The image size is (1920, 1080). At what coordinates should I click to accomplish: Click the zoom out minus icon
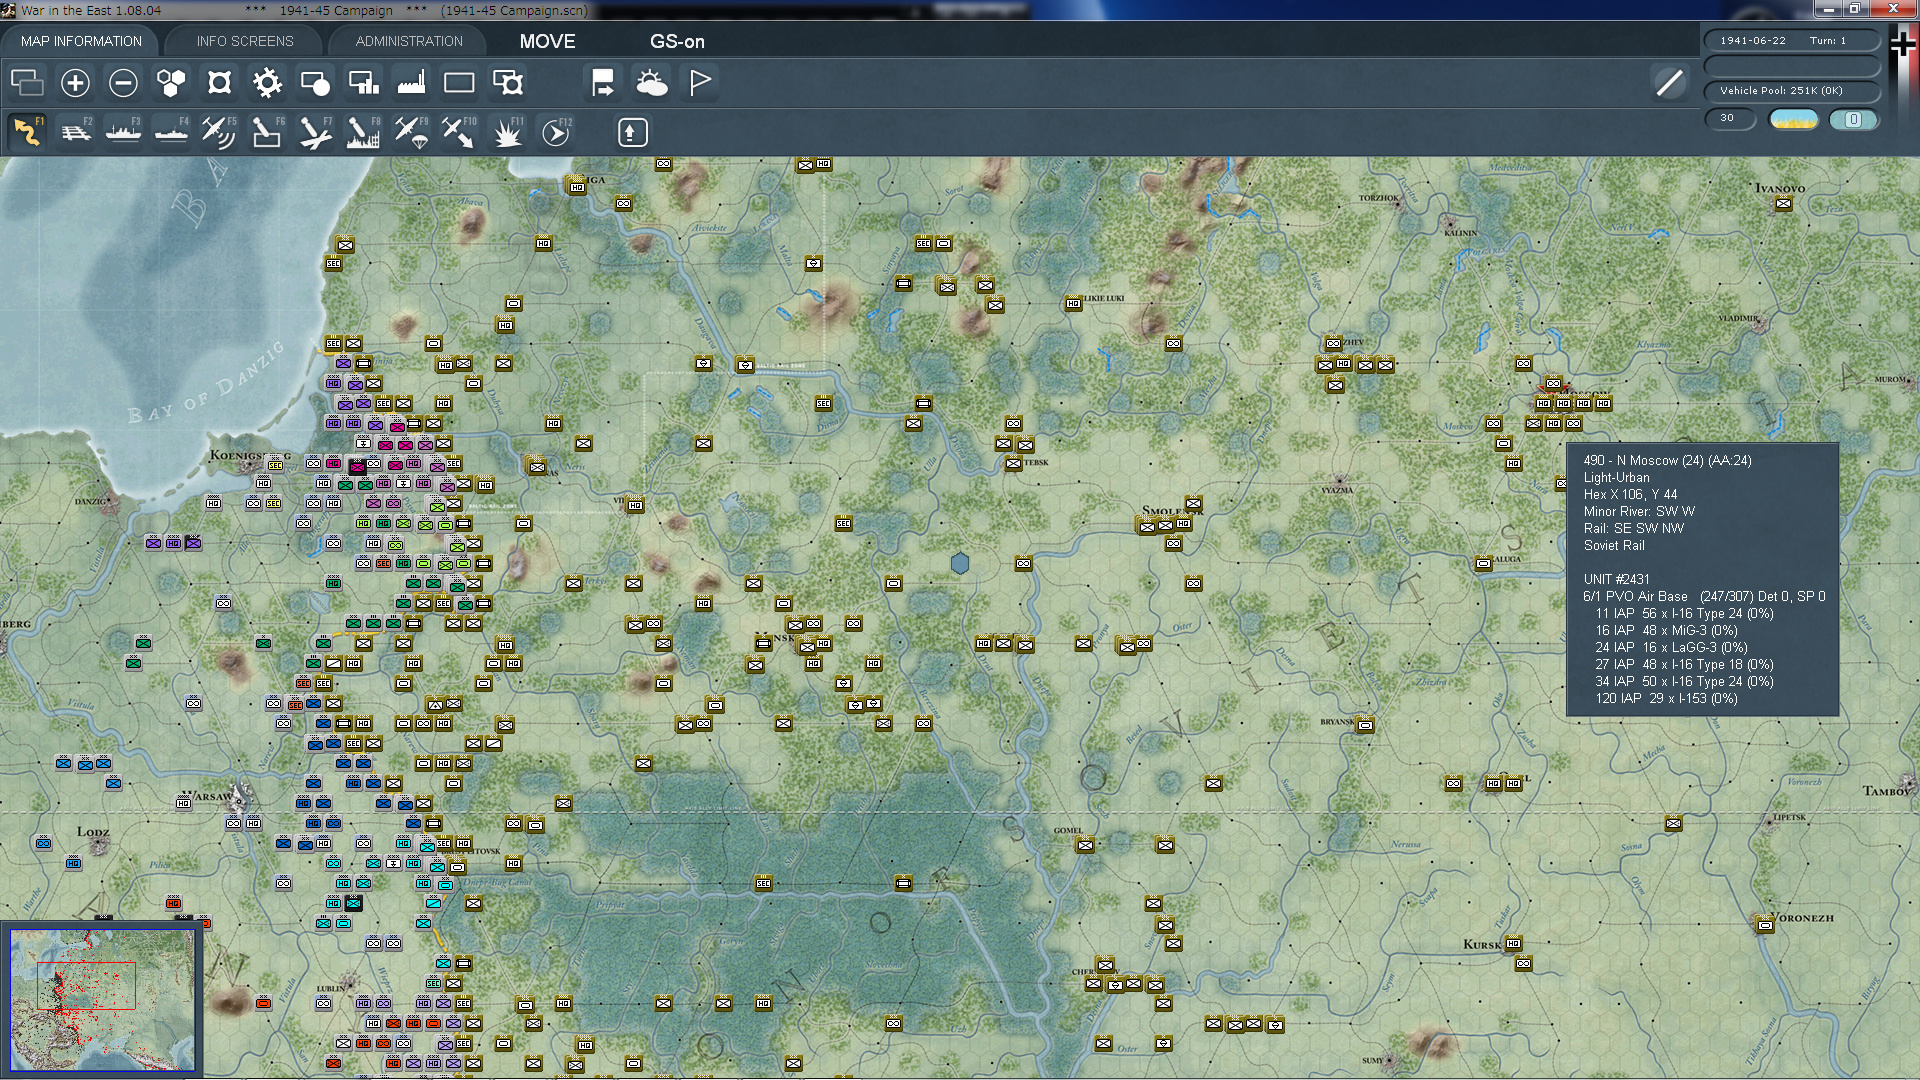click(x=123, y=83)
